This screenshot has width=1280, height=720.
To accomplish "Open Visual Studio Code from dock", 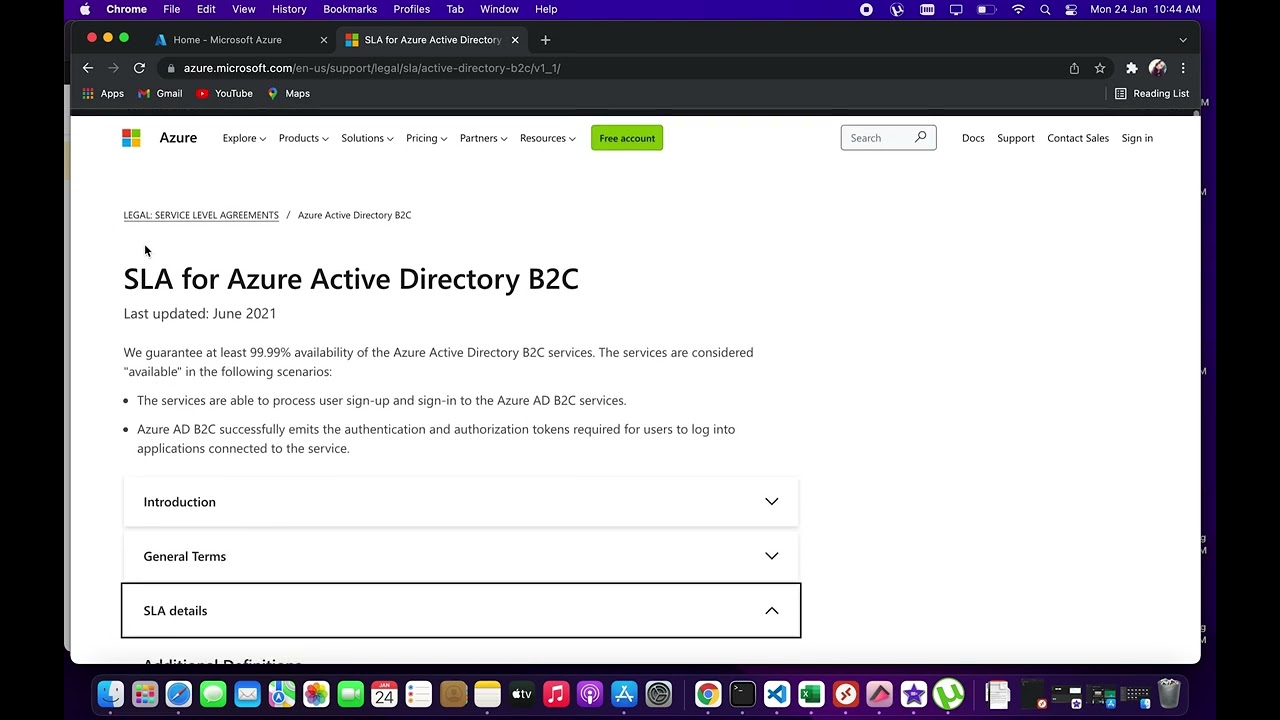I will (x=777, y=693).
